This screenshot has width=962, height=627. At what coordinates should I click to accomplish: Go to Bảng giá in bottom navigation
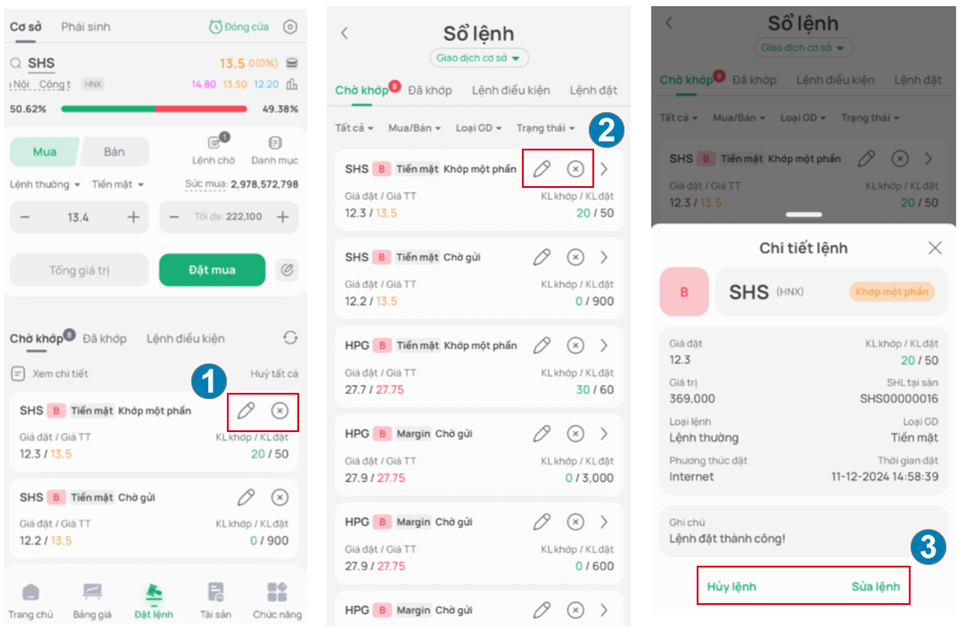click(92, 601)
